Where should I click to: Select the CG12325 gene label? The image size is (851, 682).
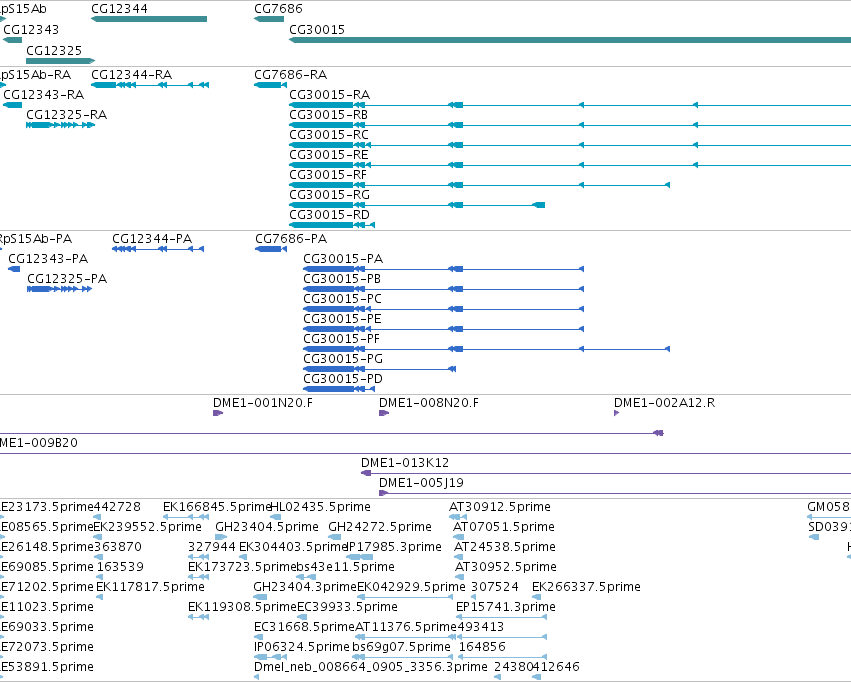pyautogui.click(x=54, y=50)
